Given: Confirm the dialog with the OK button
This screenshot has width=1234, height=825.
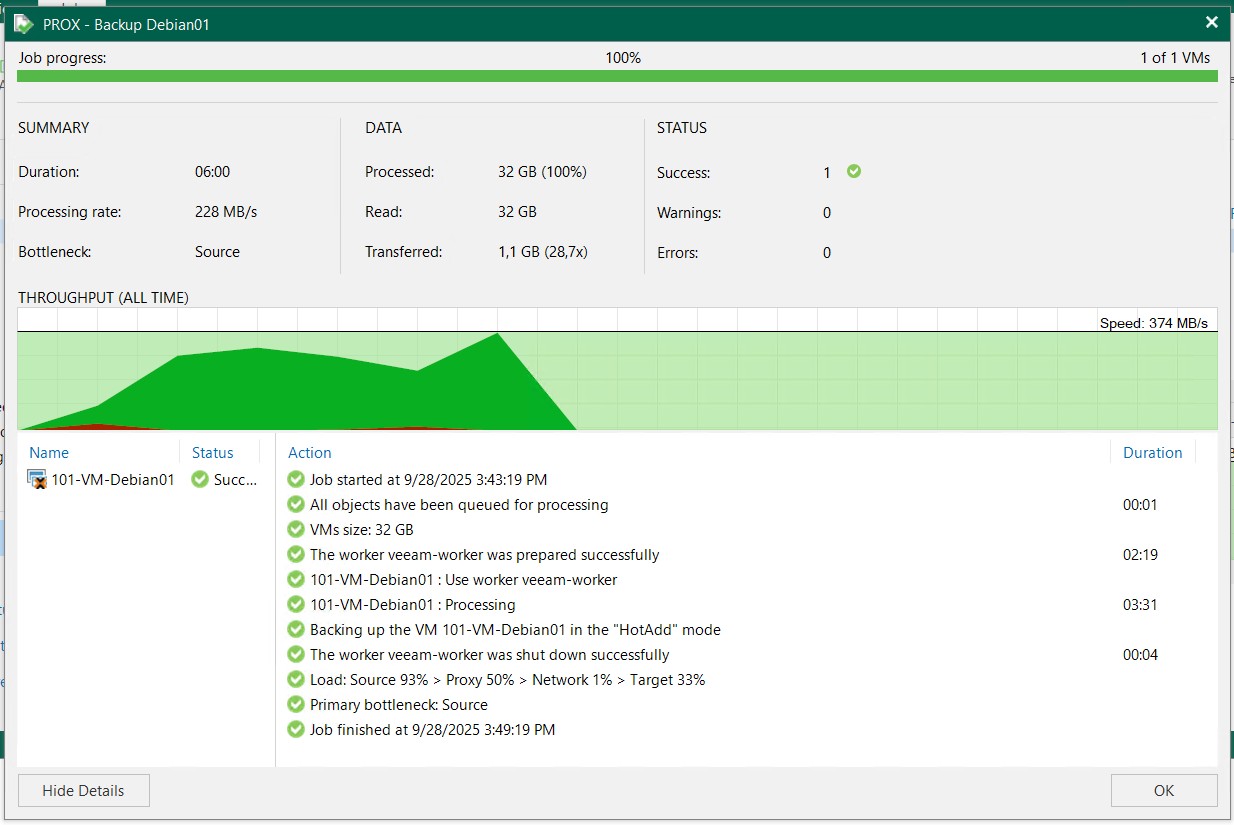Looking at the screenshot, I should pos(1163,791).
